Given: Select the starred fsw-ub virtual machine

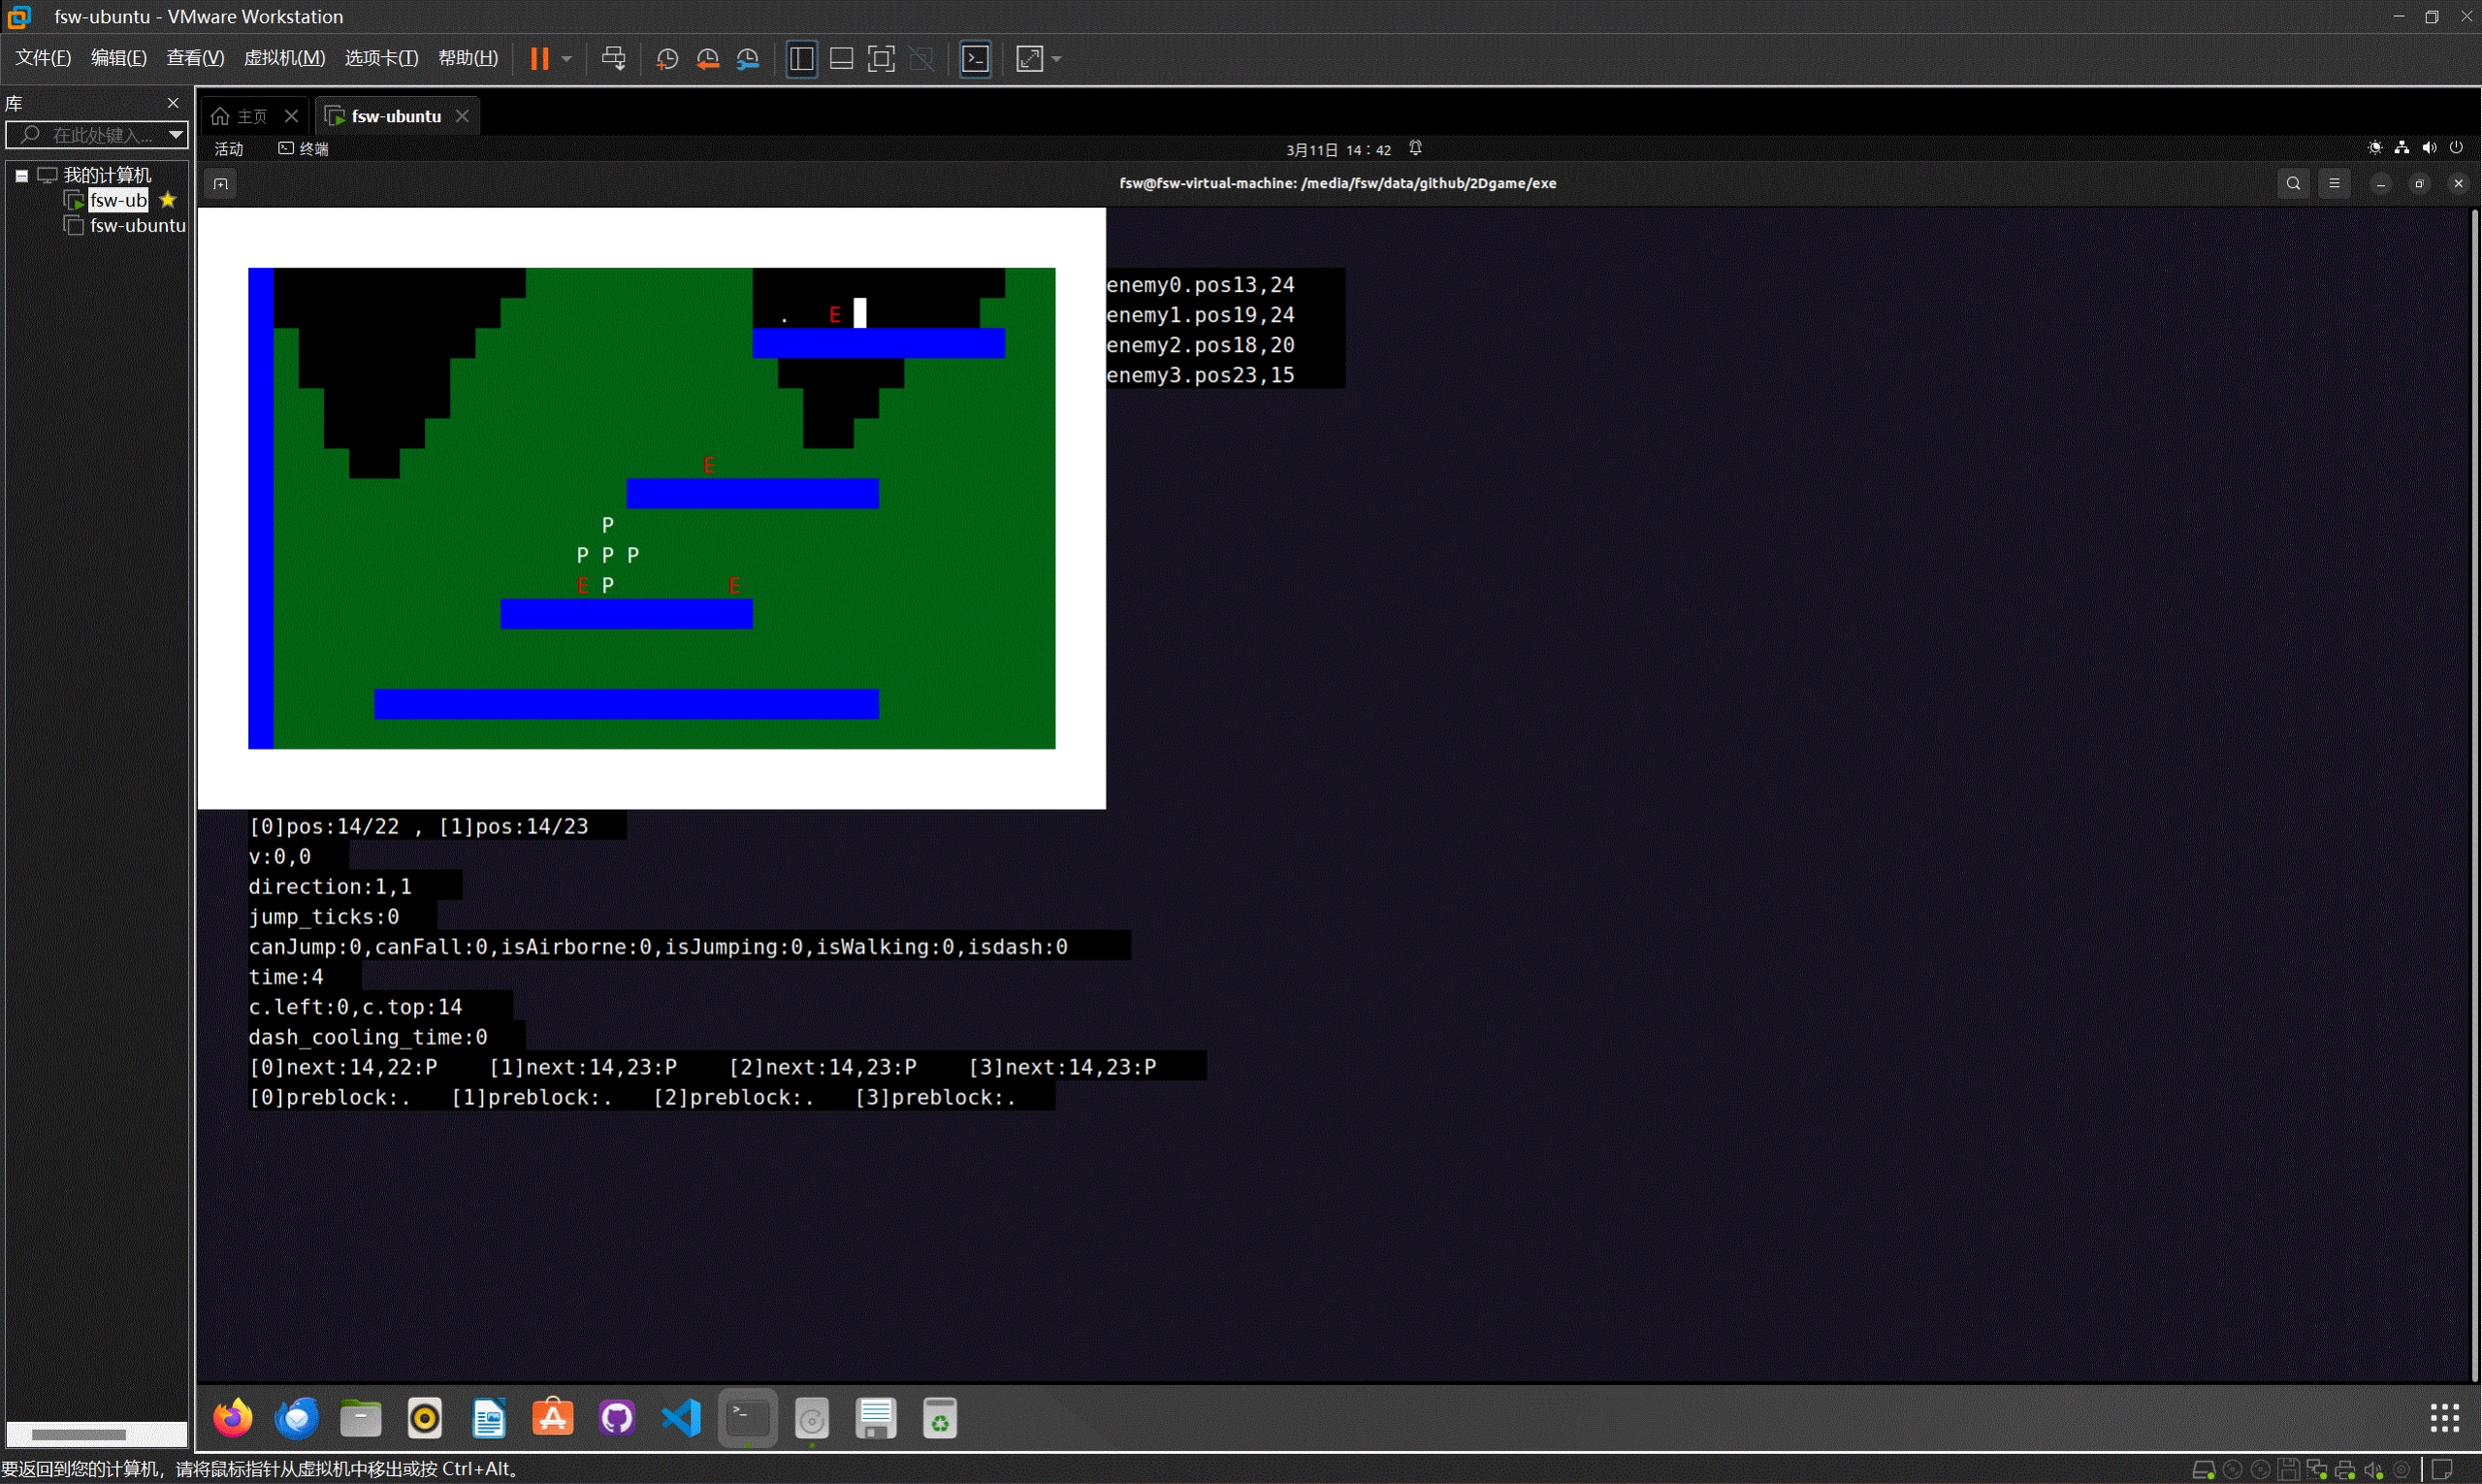Looking at the screenshot, I should [118, 200].
